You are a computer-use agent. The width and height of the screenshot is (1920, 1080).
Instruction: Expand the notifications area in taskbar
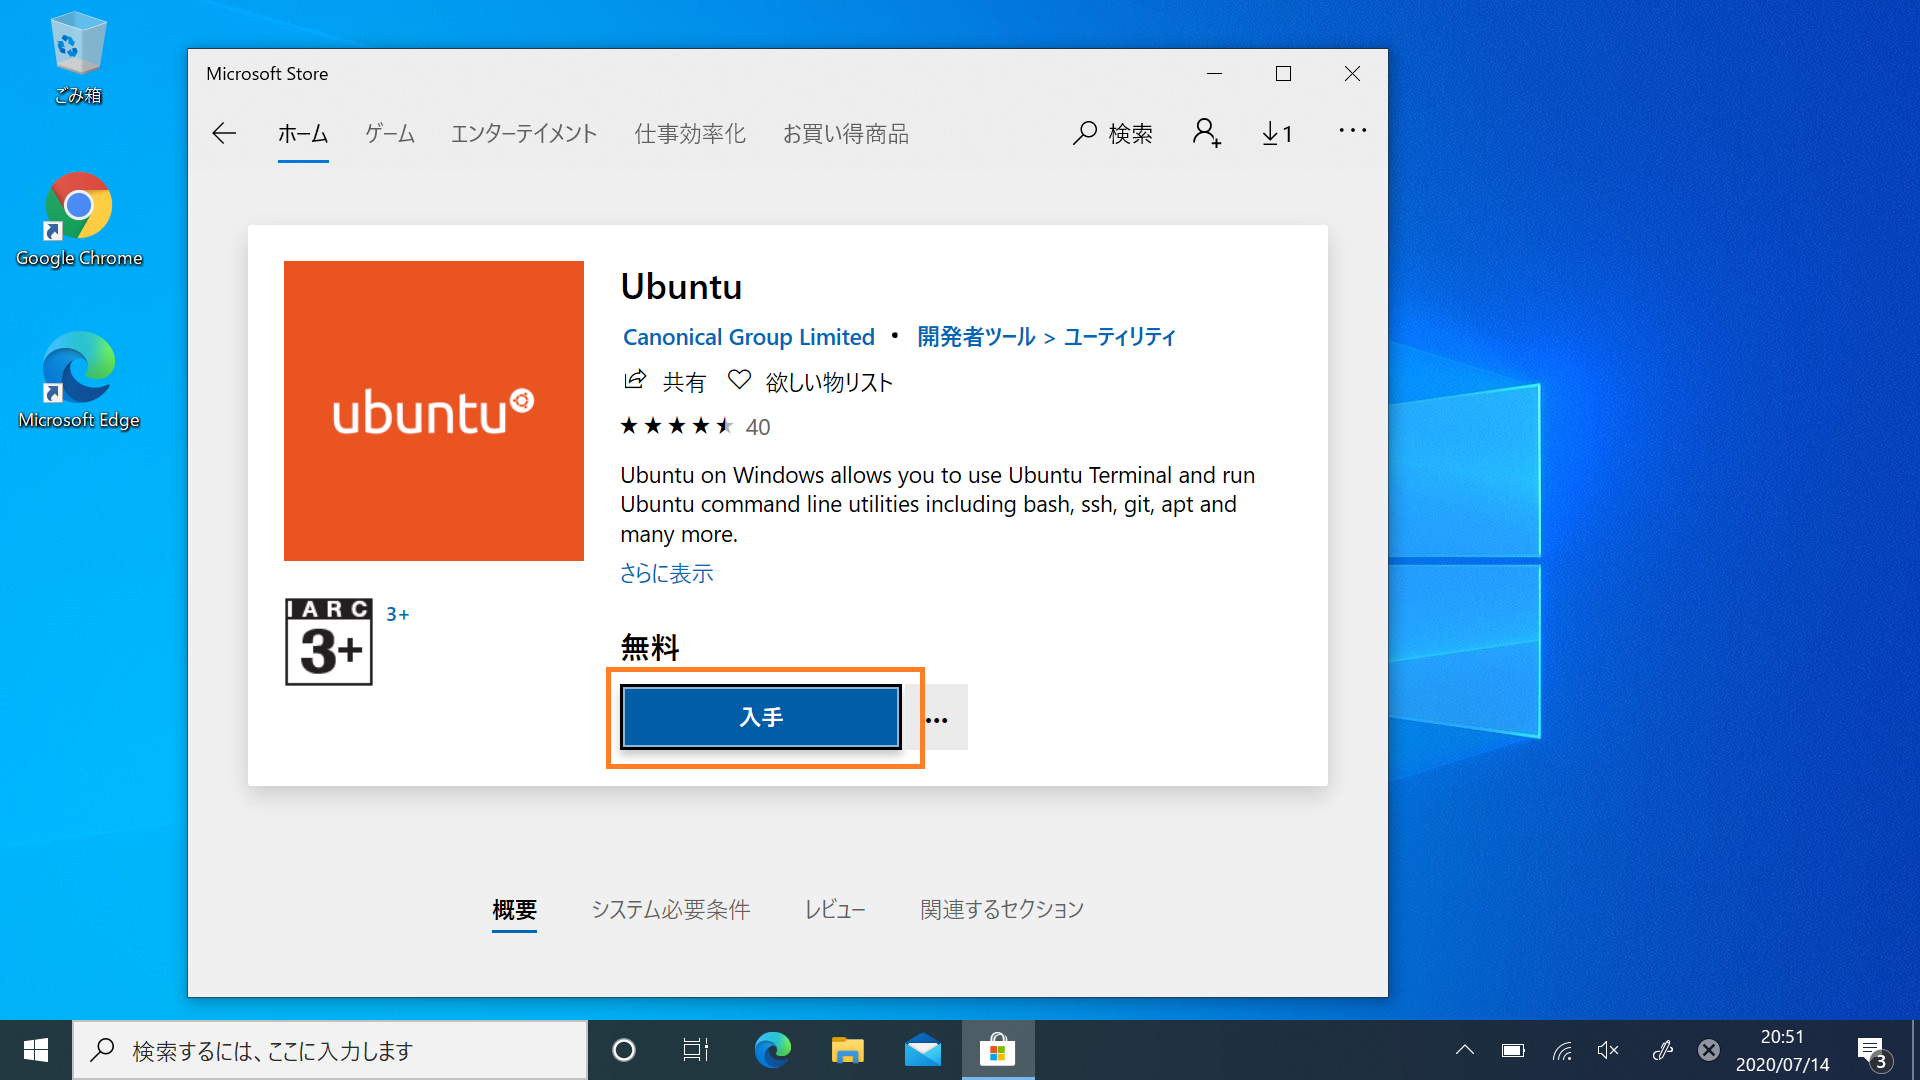pos(1464,1050)
